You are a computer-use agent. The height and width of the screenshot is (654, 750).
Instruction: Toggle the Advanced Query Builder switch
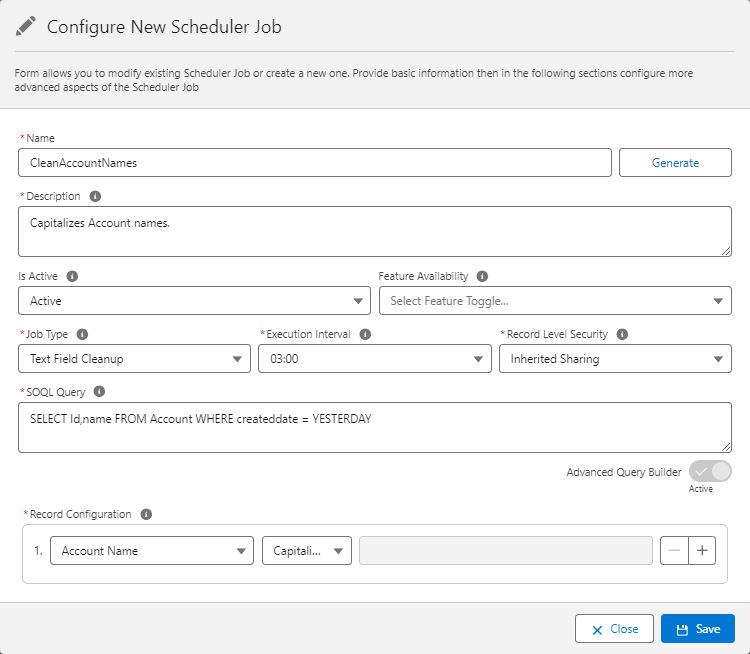710,472
